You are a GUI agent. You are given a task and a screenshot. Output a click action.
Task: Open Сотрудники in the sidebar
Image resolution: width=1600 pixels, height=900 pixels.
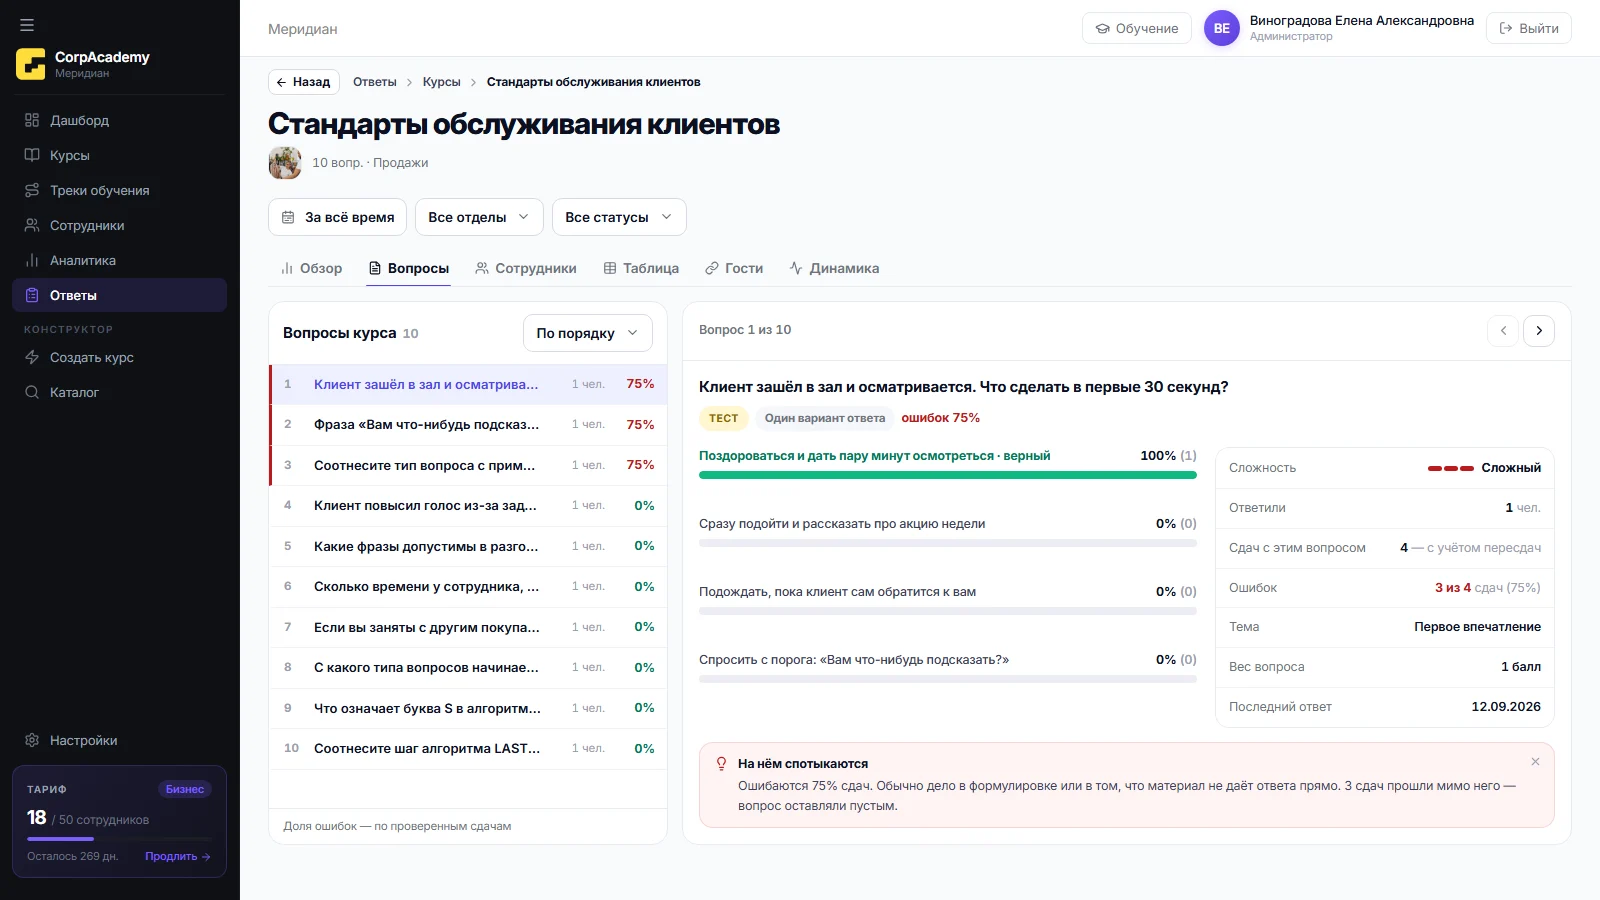119,225
